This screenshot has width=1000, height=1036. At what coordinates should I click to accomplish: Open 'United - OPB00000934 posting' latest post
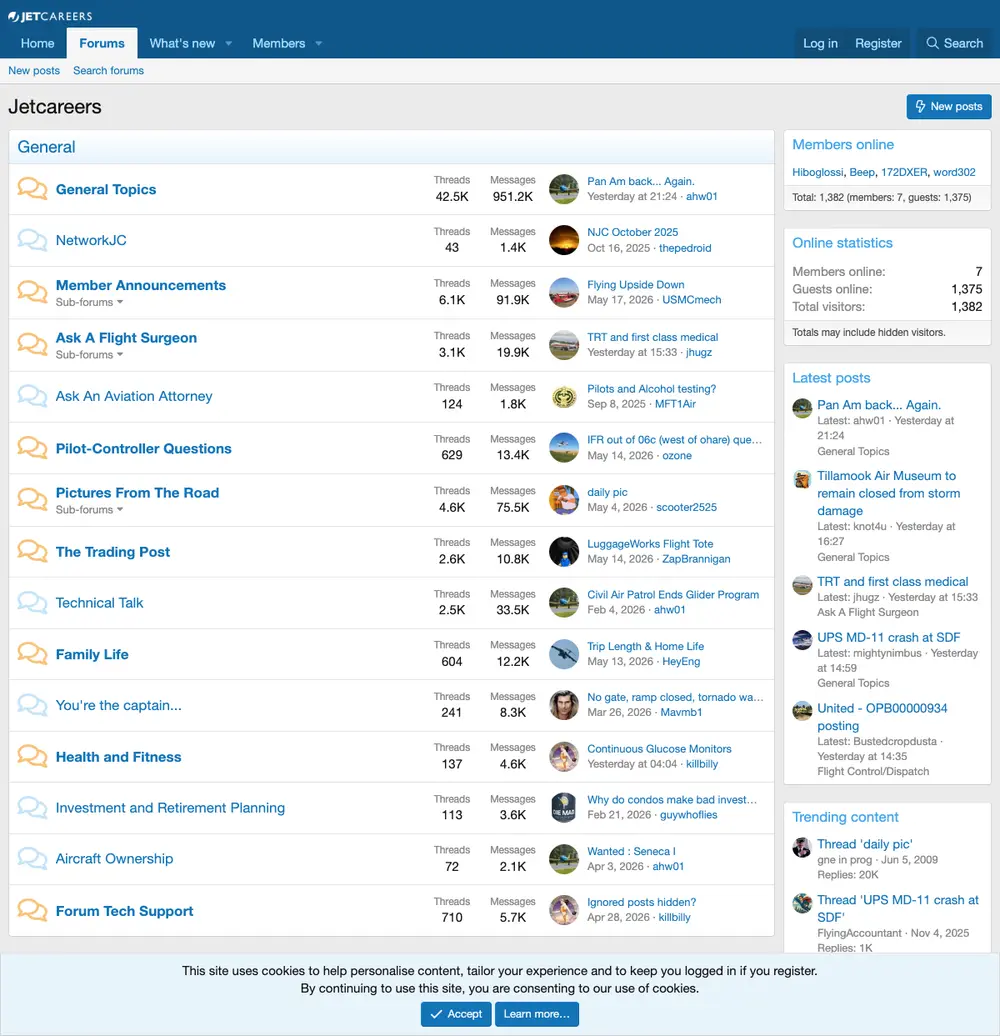pyautogui.click(x=882, y=717)
